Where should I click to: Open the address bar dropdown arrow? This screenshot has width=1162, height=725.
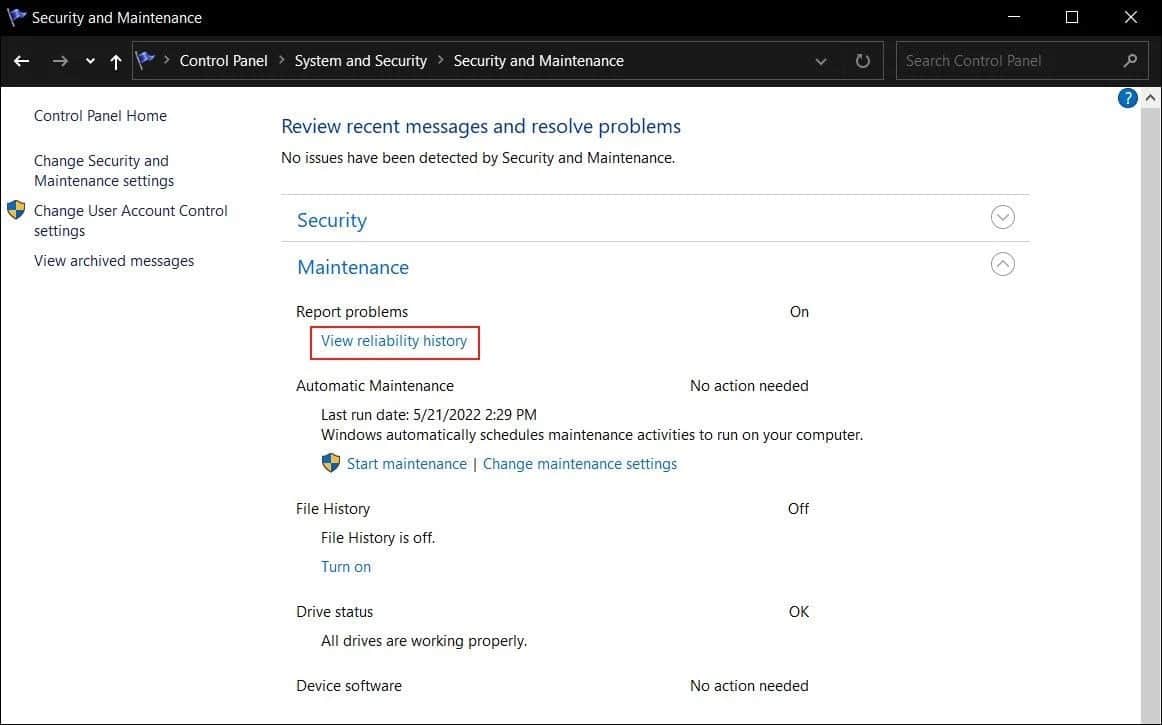(x=820, y=60)
